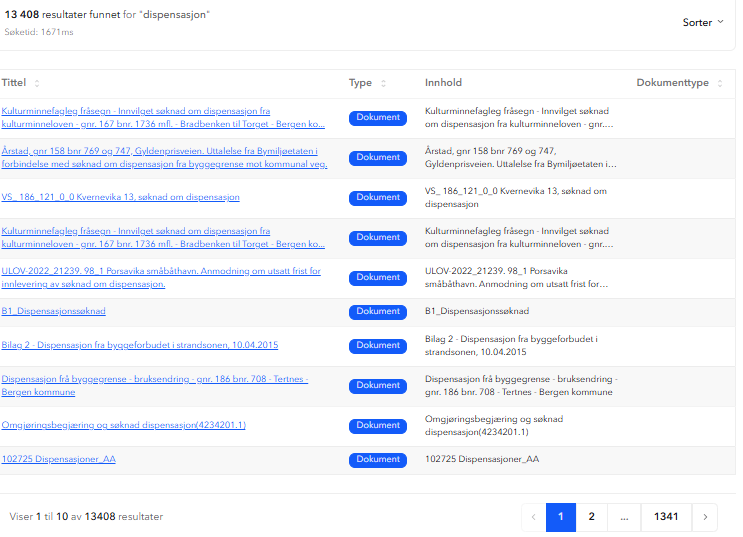Image resolution: width=743 pixels, height=537 pixels.
Task: Open the 102725 Dispensasjoner_AA link
Action: [59, 459]
